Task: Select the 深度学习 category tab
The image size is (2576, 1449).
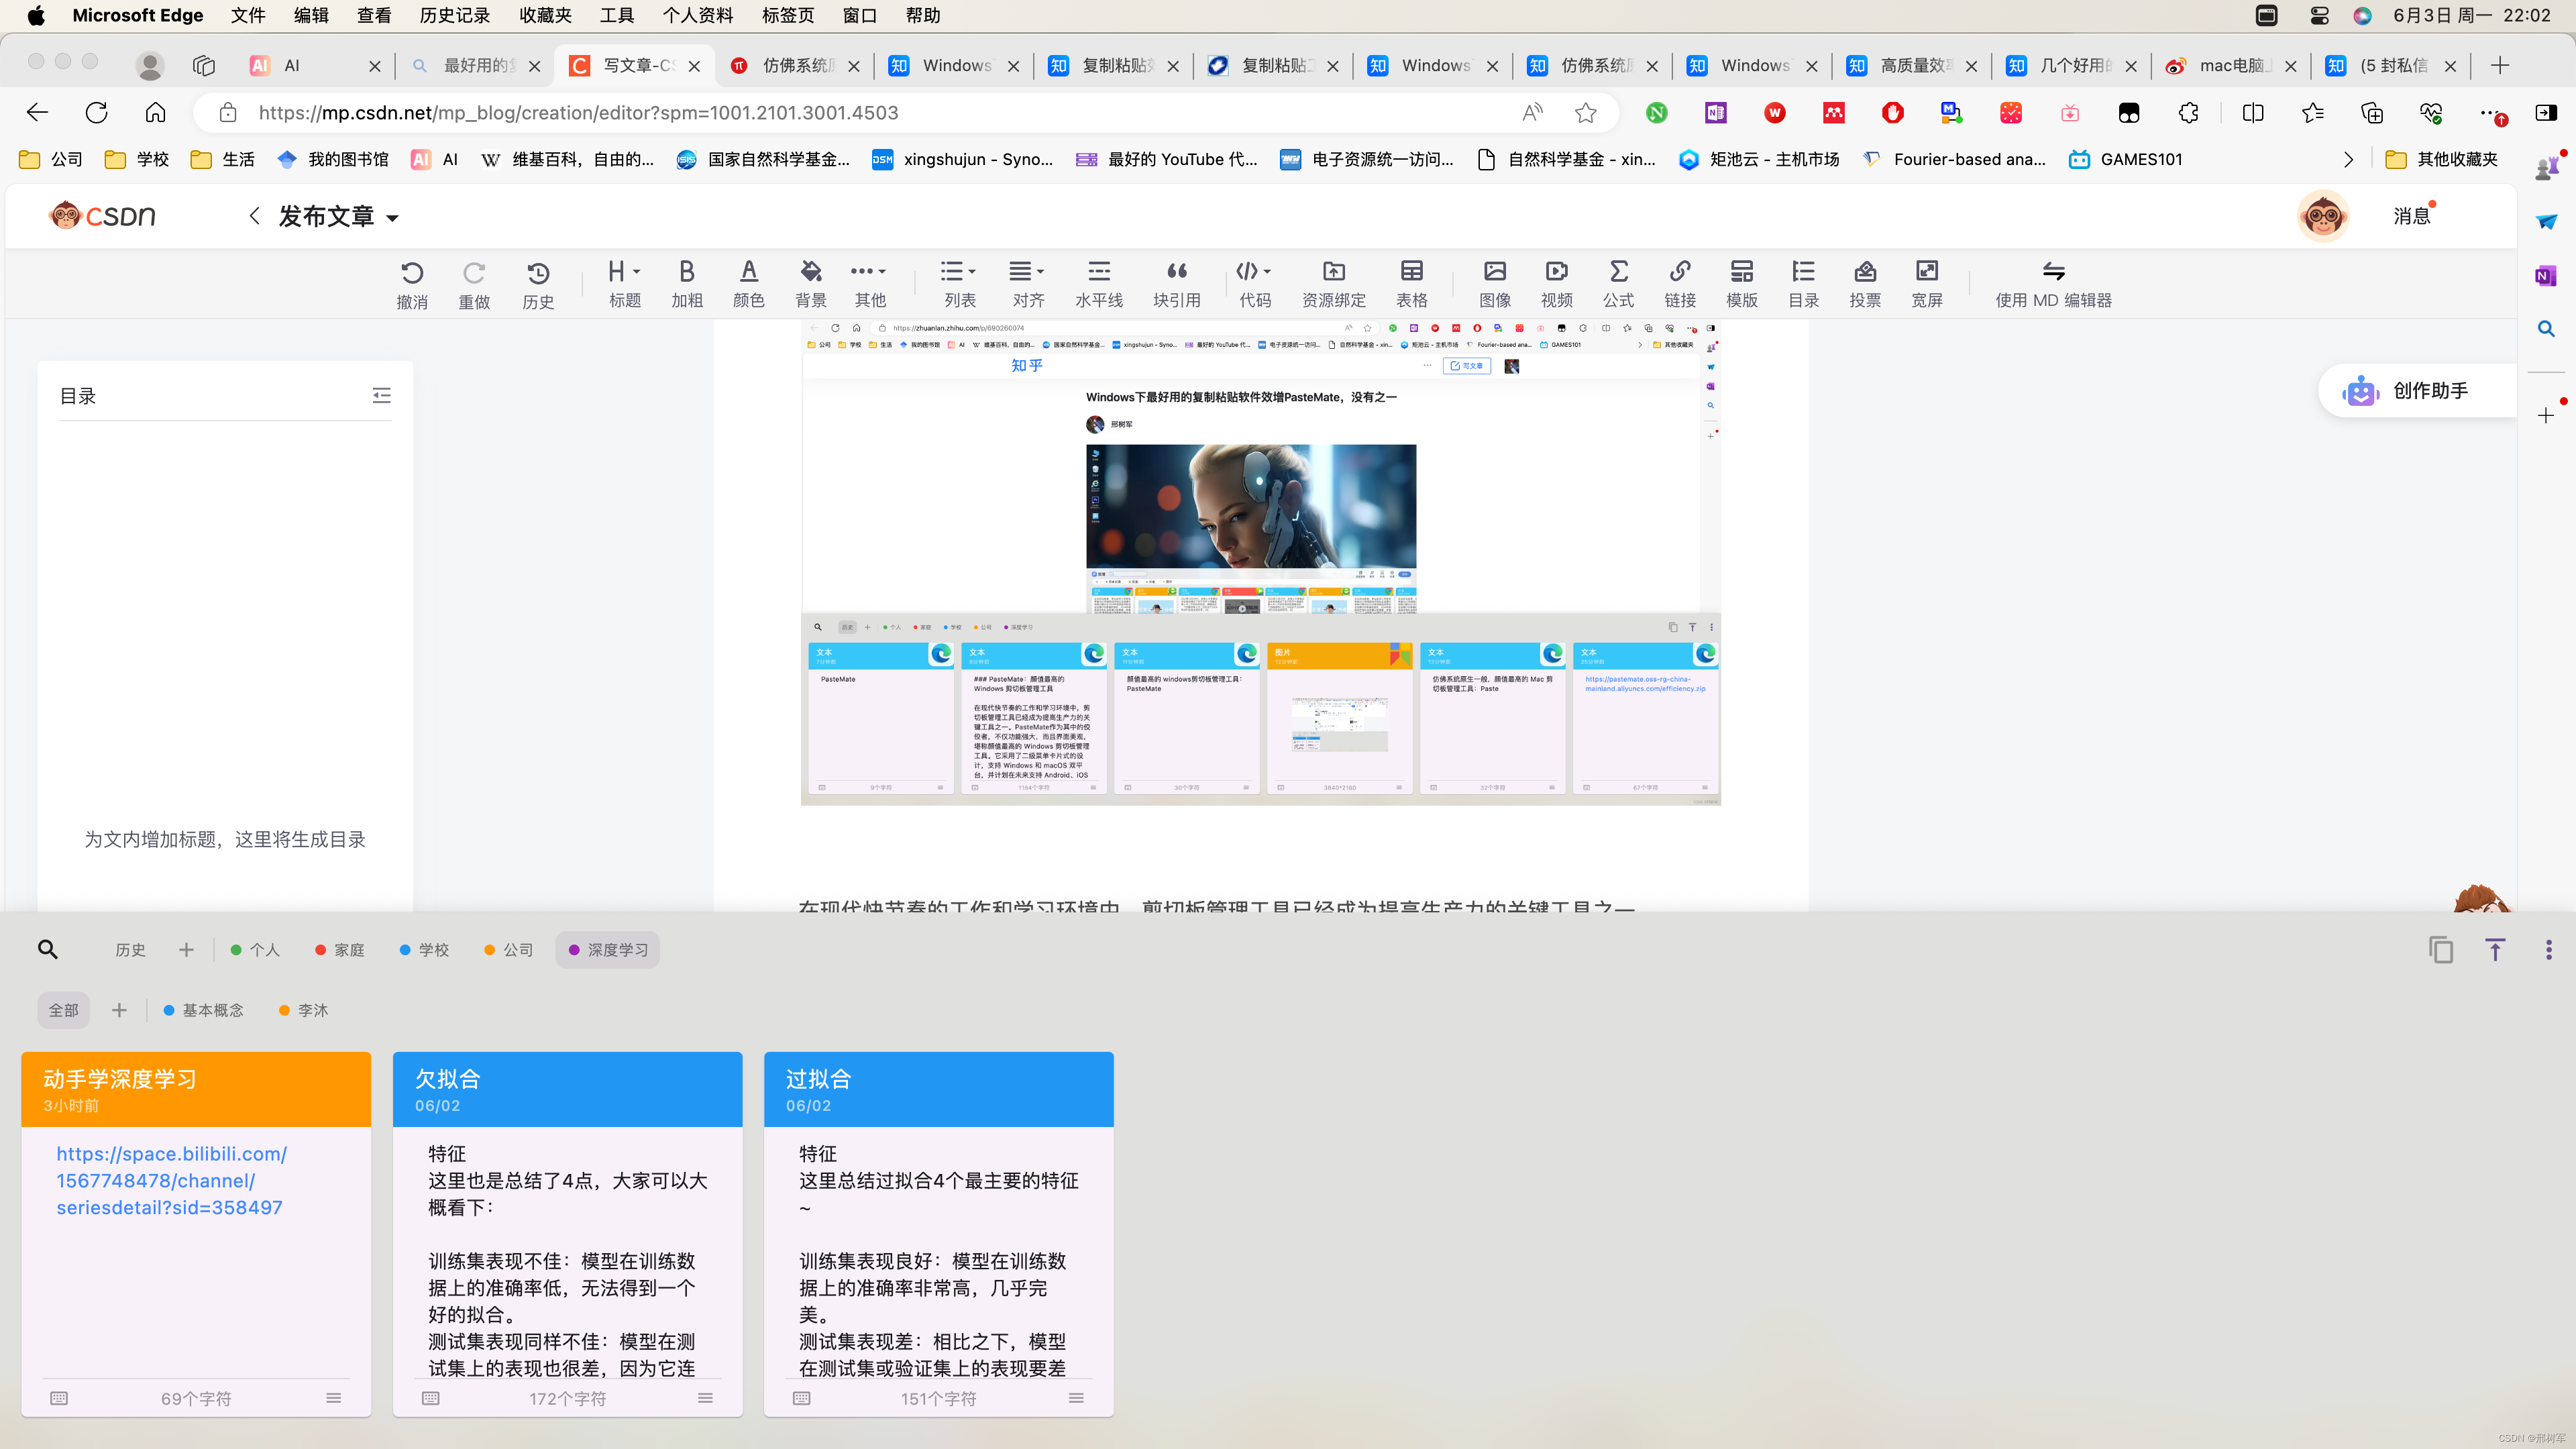Action: (608, 949)
